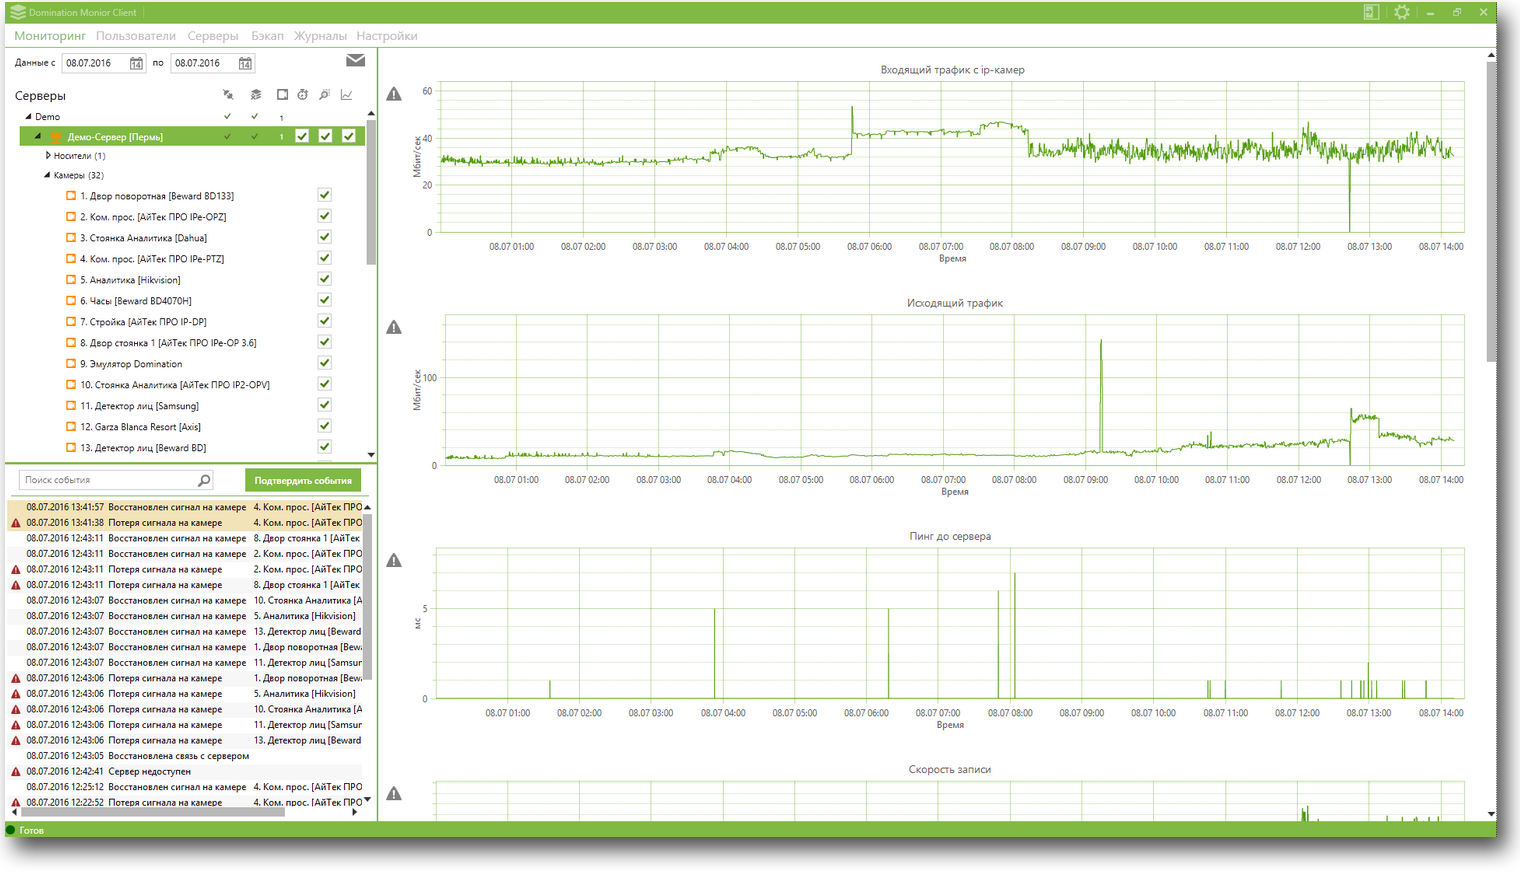The height and width of the screenshot is (880, 1520).
Task: Click the stopwatch column icon
Action: (303, 95)
